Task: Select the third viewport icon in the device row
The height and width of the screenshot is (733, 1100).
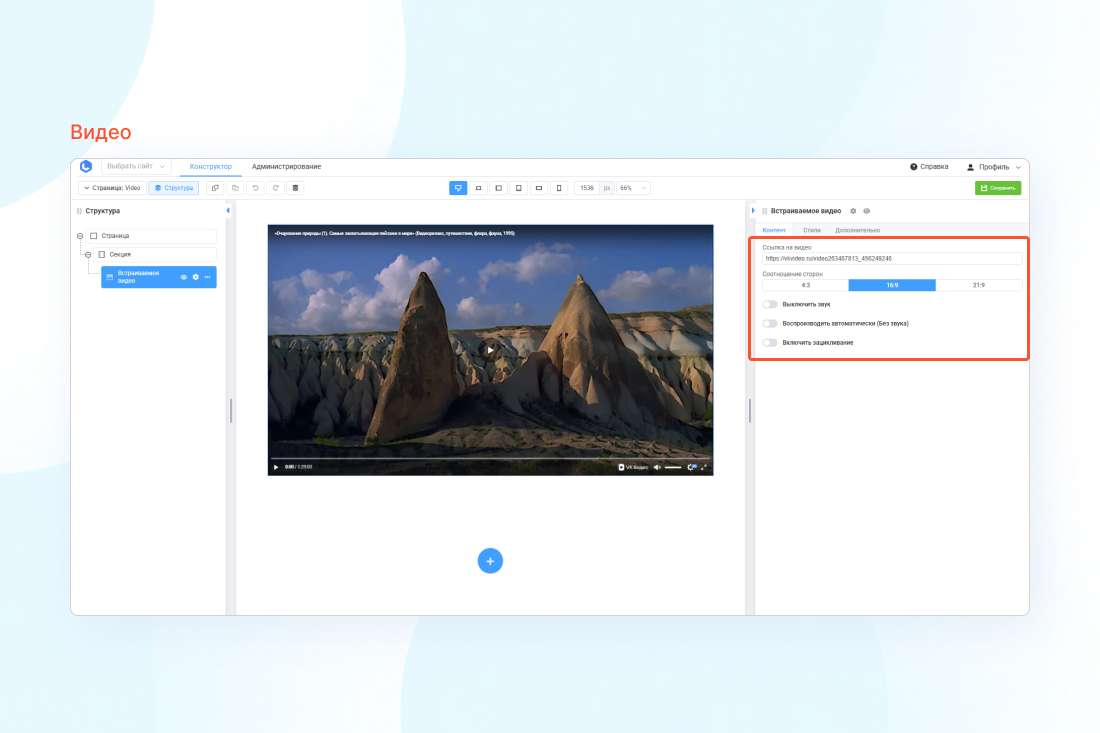Action: (x=499, y=188)
